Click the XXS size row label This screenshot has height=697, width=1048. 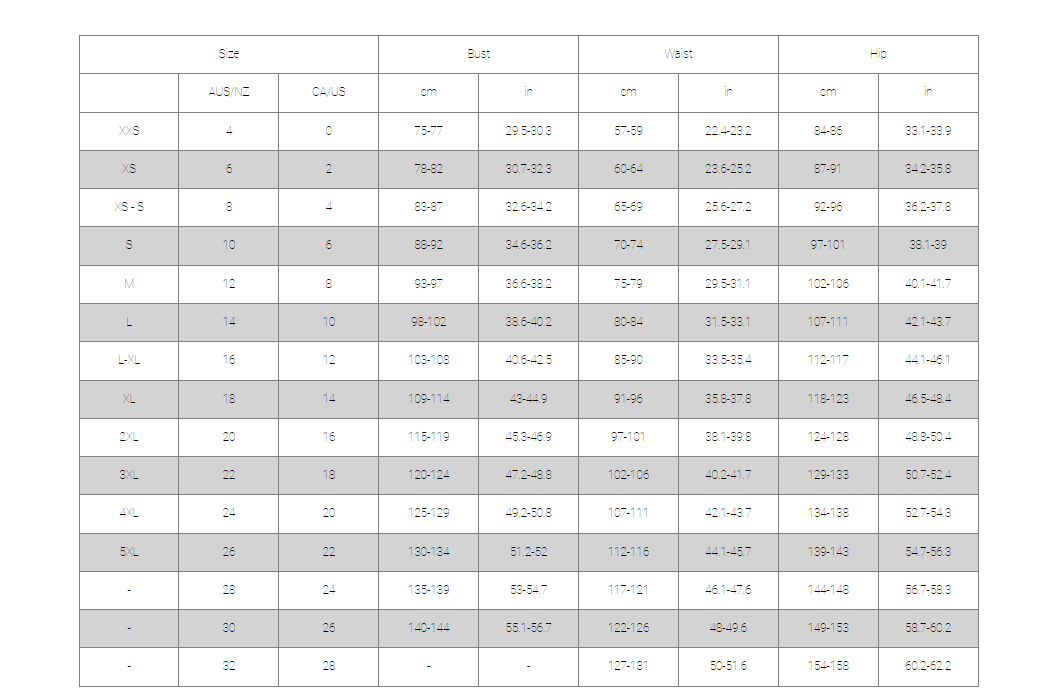129,131
